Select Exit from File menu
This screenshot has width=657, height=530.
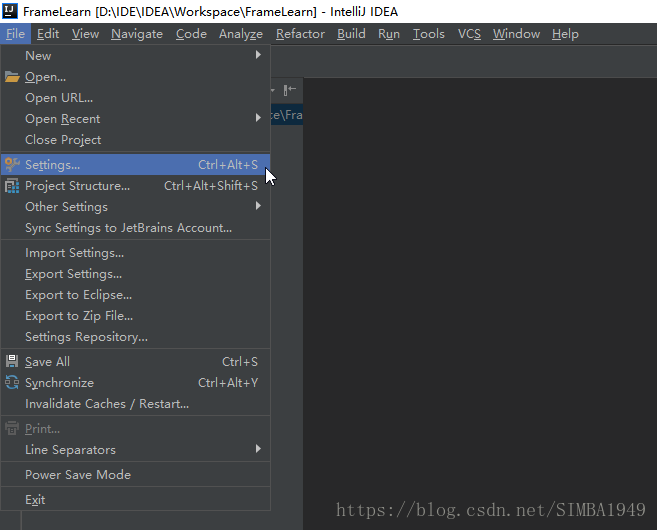point(135,499)
